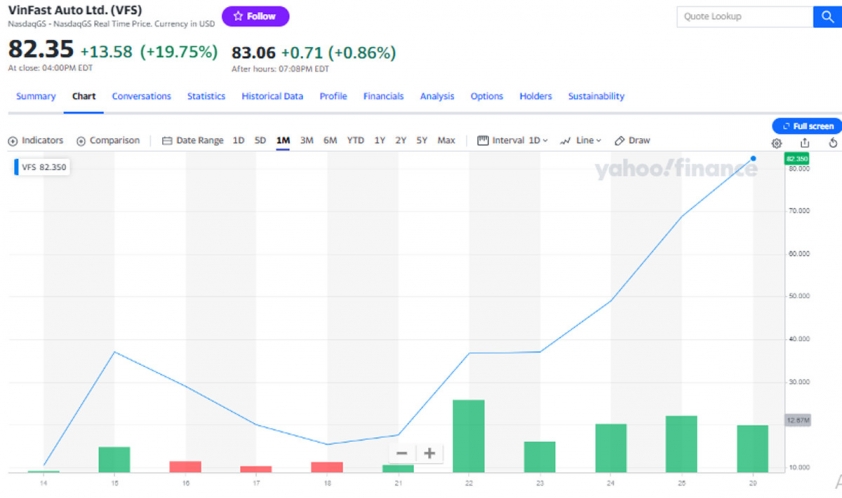Click the VFS 82.350 legend label
This screenshot has width=842, height=498.
click(41, 167)
